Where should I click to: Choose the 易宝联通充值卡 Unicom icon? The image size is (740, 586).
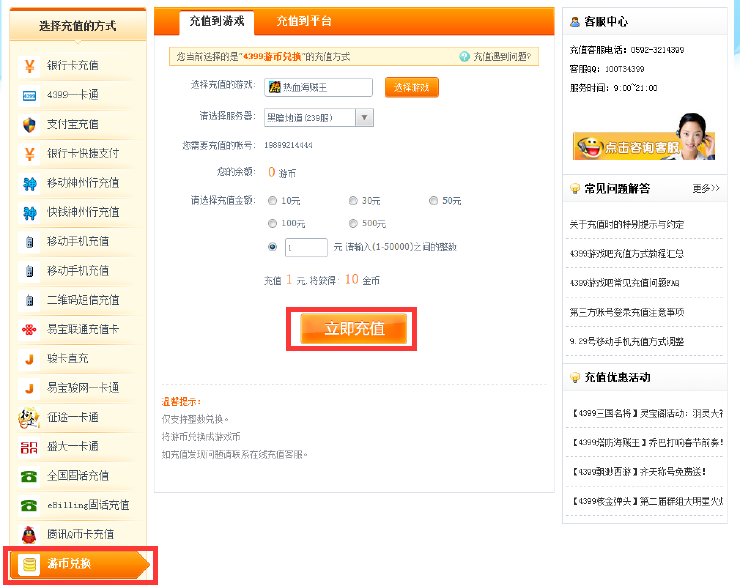click(29, 329)
